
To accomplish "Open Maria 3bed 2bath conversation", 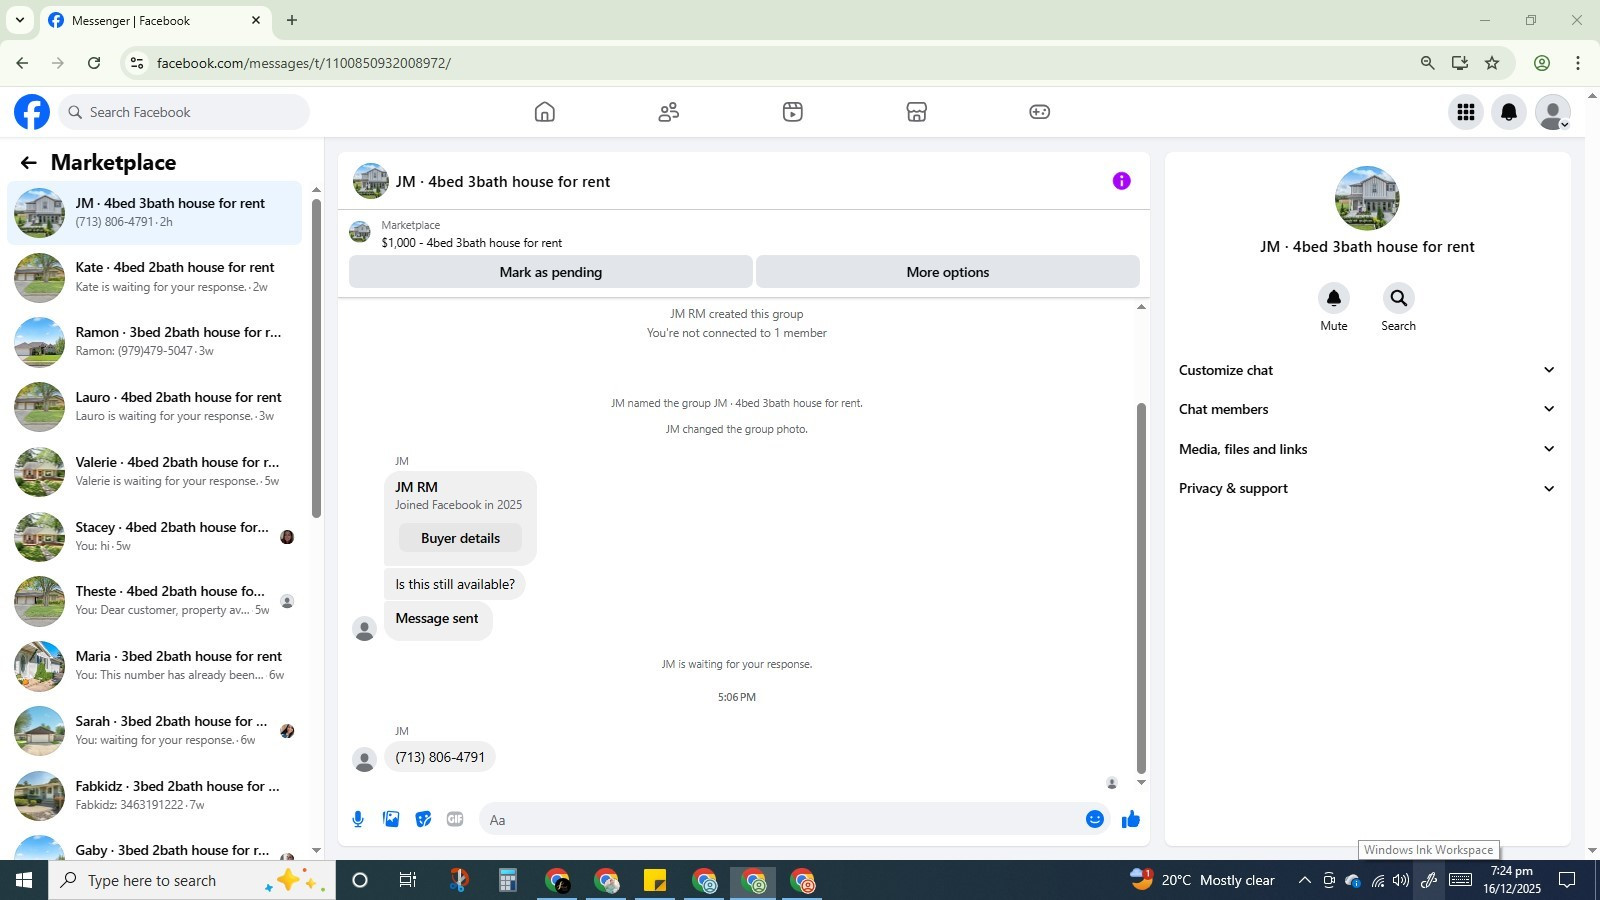I will click(x=155, y=666).
